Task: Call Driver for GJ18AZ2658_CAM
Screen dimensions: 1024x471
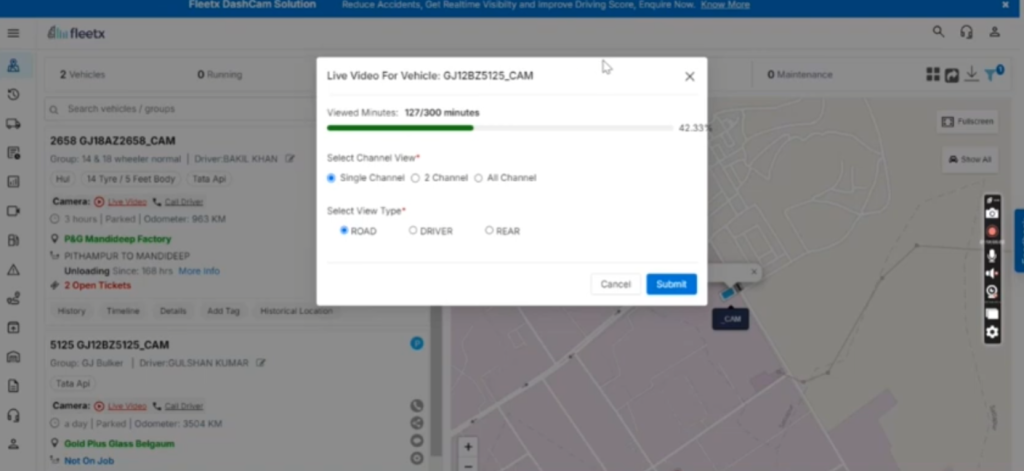Action: [x=184, y=202]
